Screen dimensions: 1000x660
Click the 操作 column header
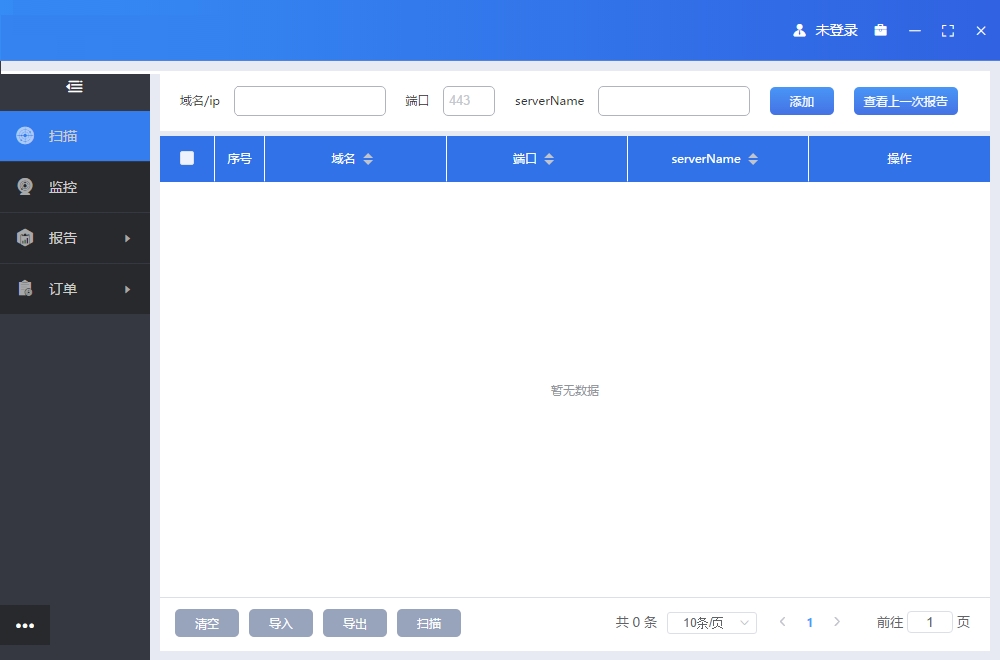pyautogui.click(x=899, y=158)
